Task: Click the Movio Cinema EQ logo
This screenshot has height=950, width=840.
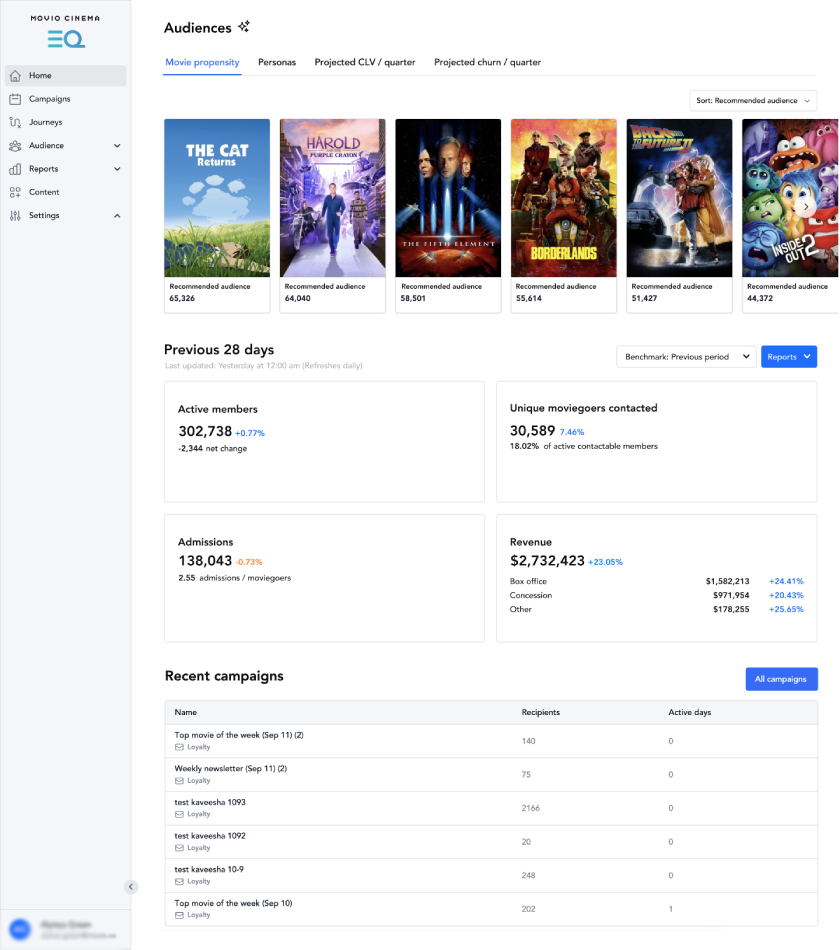Action: (65, 32)
